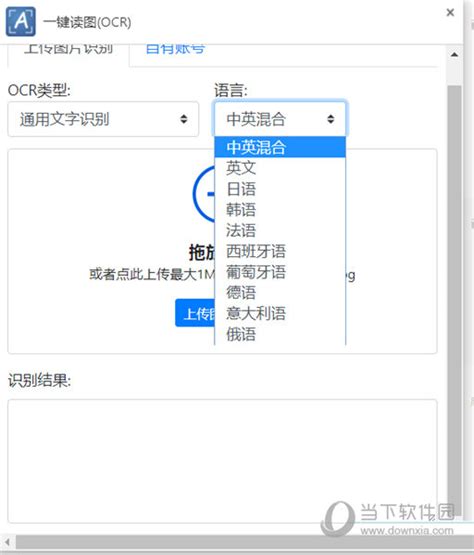Close the 一键读图 OCR panel

pos(450,13)
